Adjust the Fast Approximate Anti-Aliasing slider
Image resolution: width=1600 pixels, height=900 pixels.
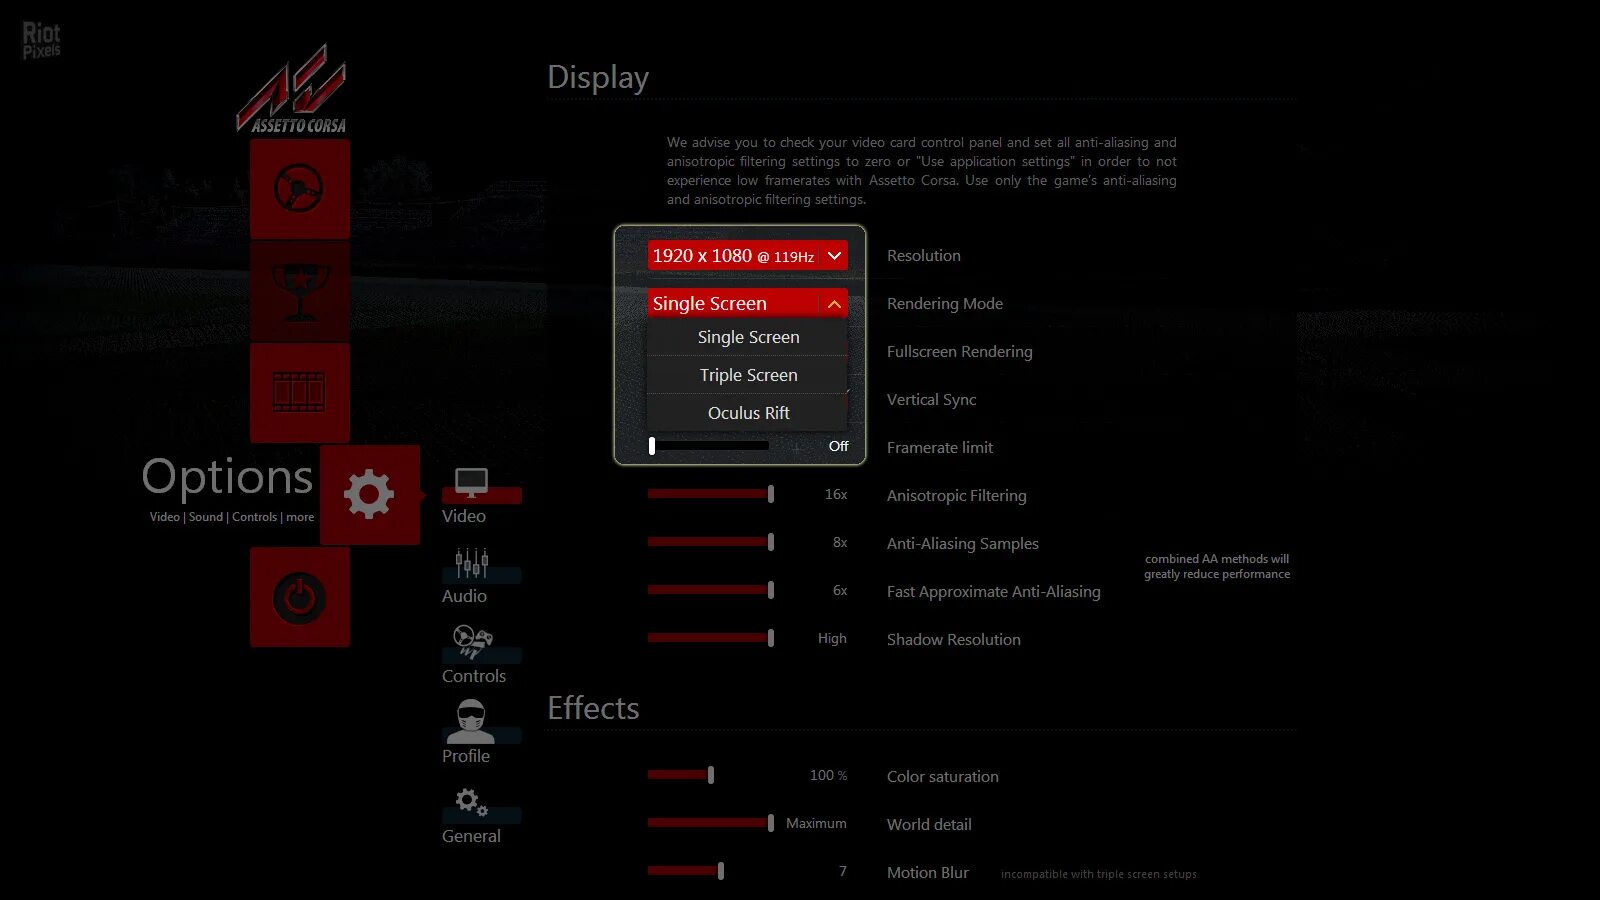coord(710,590)
